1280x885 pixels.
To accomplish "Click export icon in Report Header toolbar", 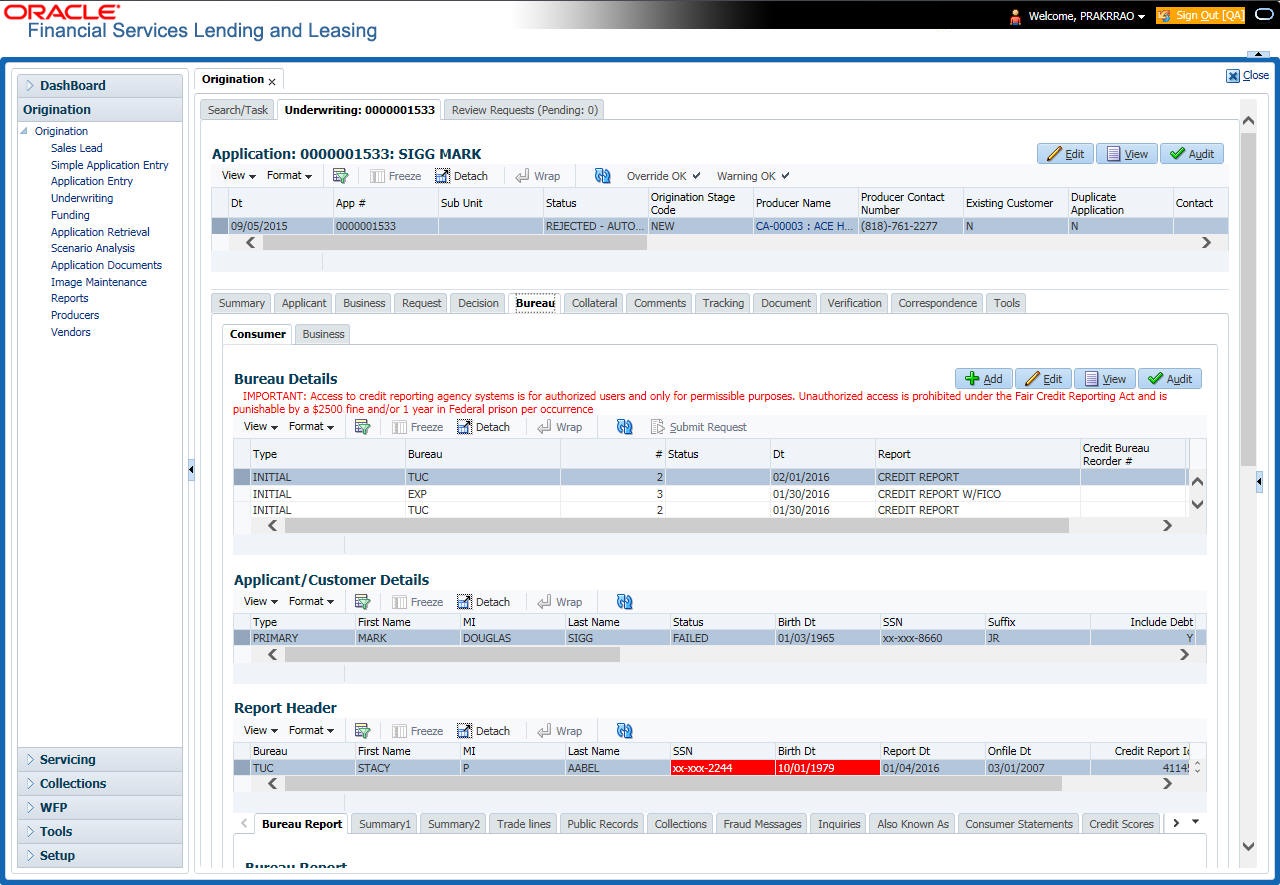I will click(362, 731).
